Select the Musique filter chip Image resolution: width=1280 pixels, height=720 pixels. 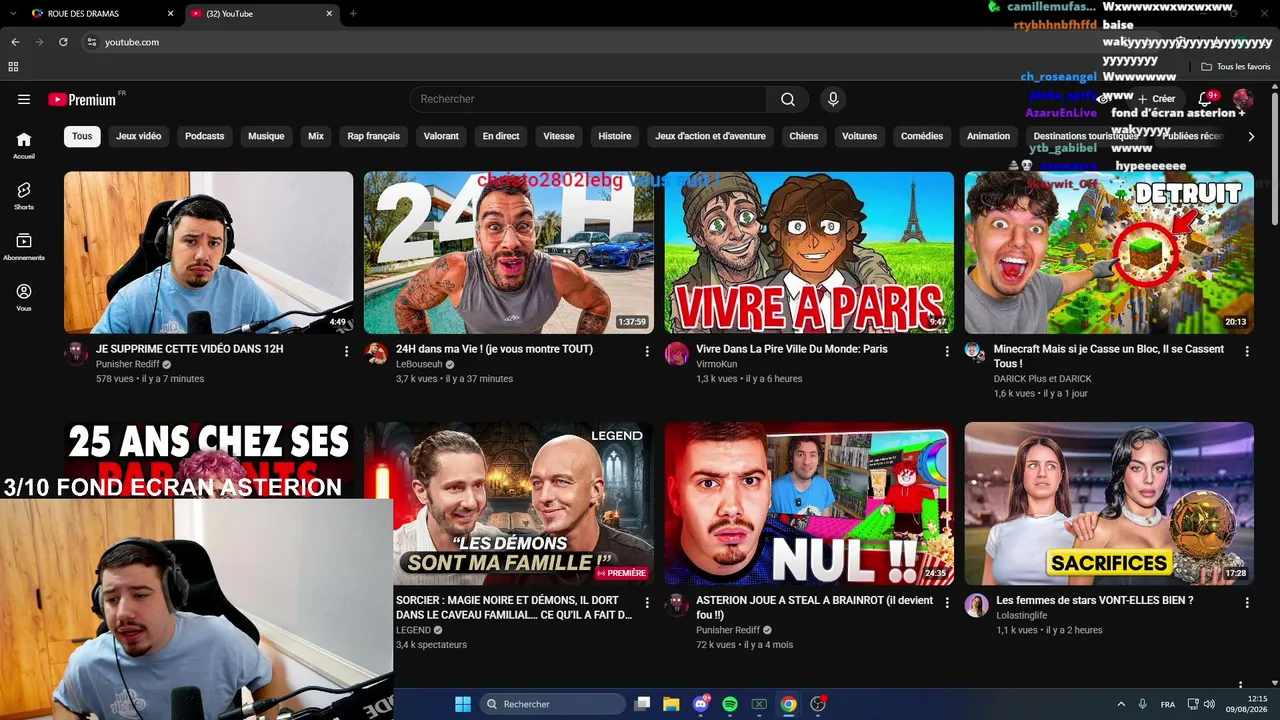click(x=266, y=136)
